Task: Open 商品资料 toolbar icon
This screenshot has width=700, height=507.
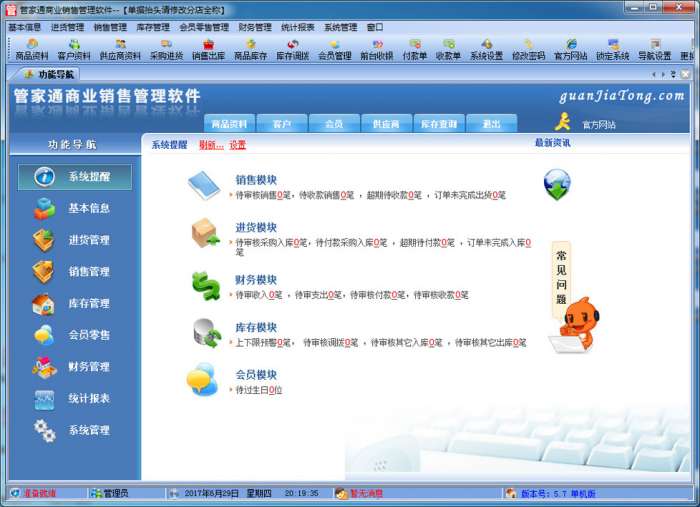Action: point(32,50)
